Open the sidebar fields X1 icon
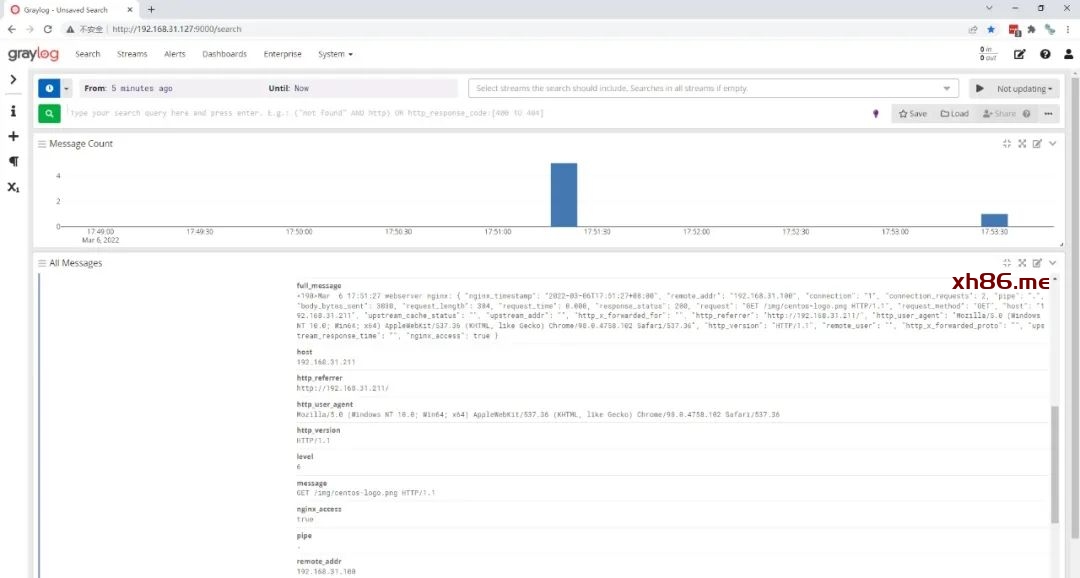Screen dimensions: 1080x578 click(13, 187)
